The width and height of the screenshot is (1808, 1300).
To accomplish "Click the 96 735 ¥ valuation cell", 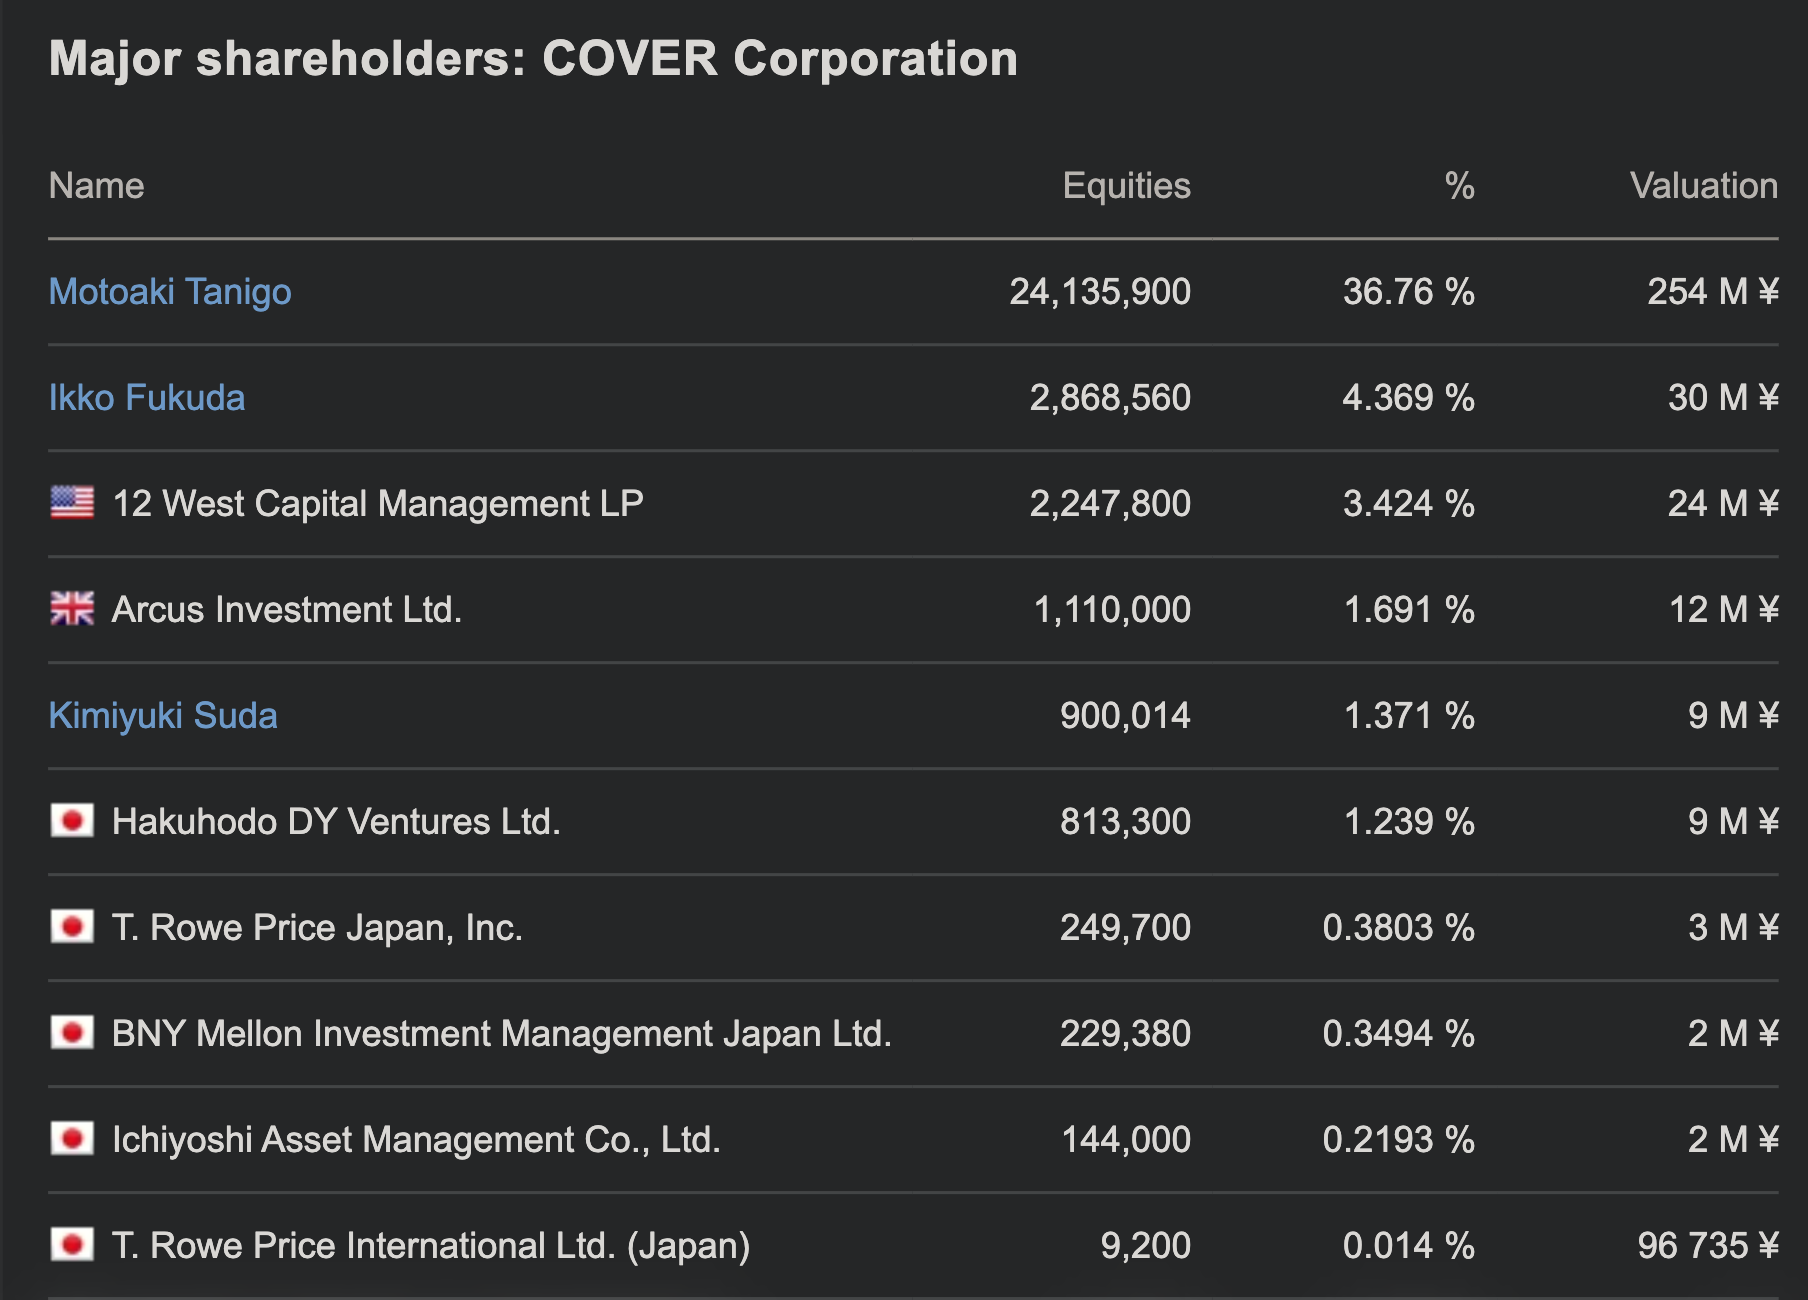I will point(1708,1246).
